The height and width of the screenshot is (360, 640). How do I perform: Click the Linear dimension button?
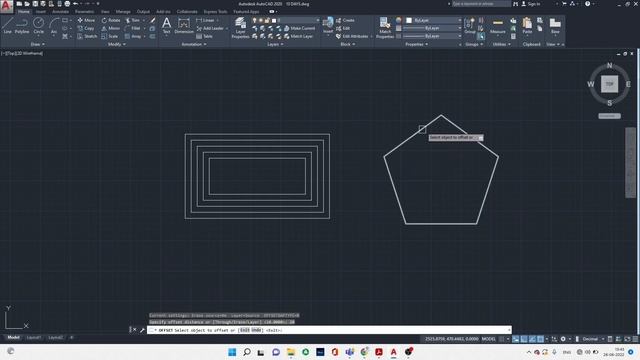click(205, 20)
